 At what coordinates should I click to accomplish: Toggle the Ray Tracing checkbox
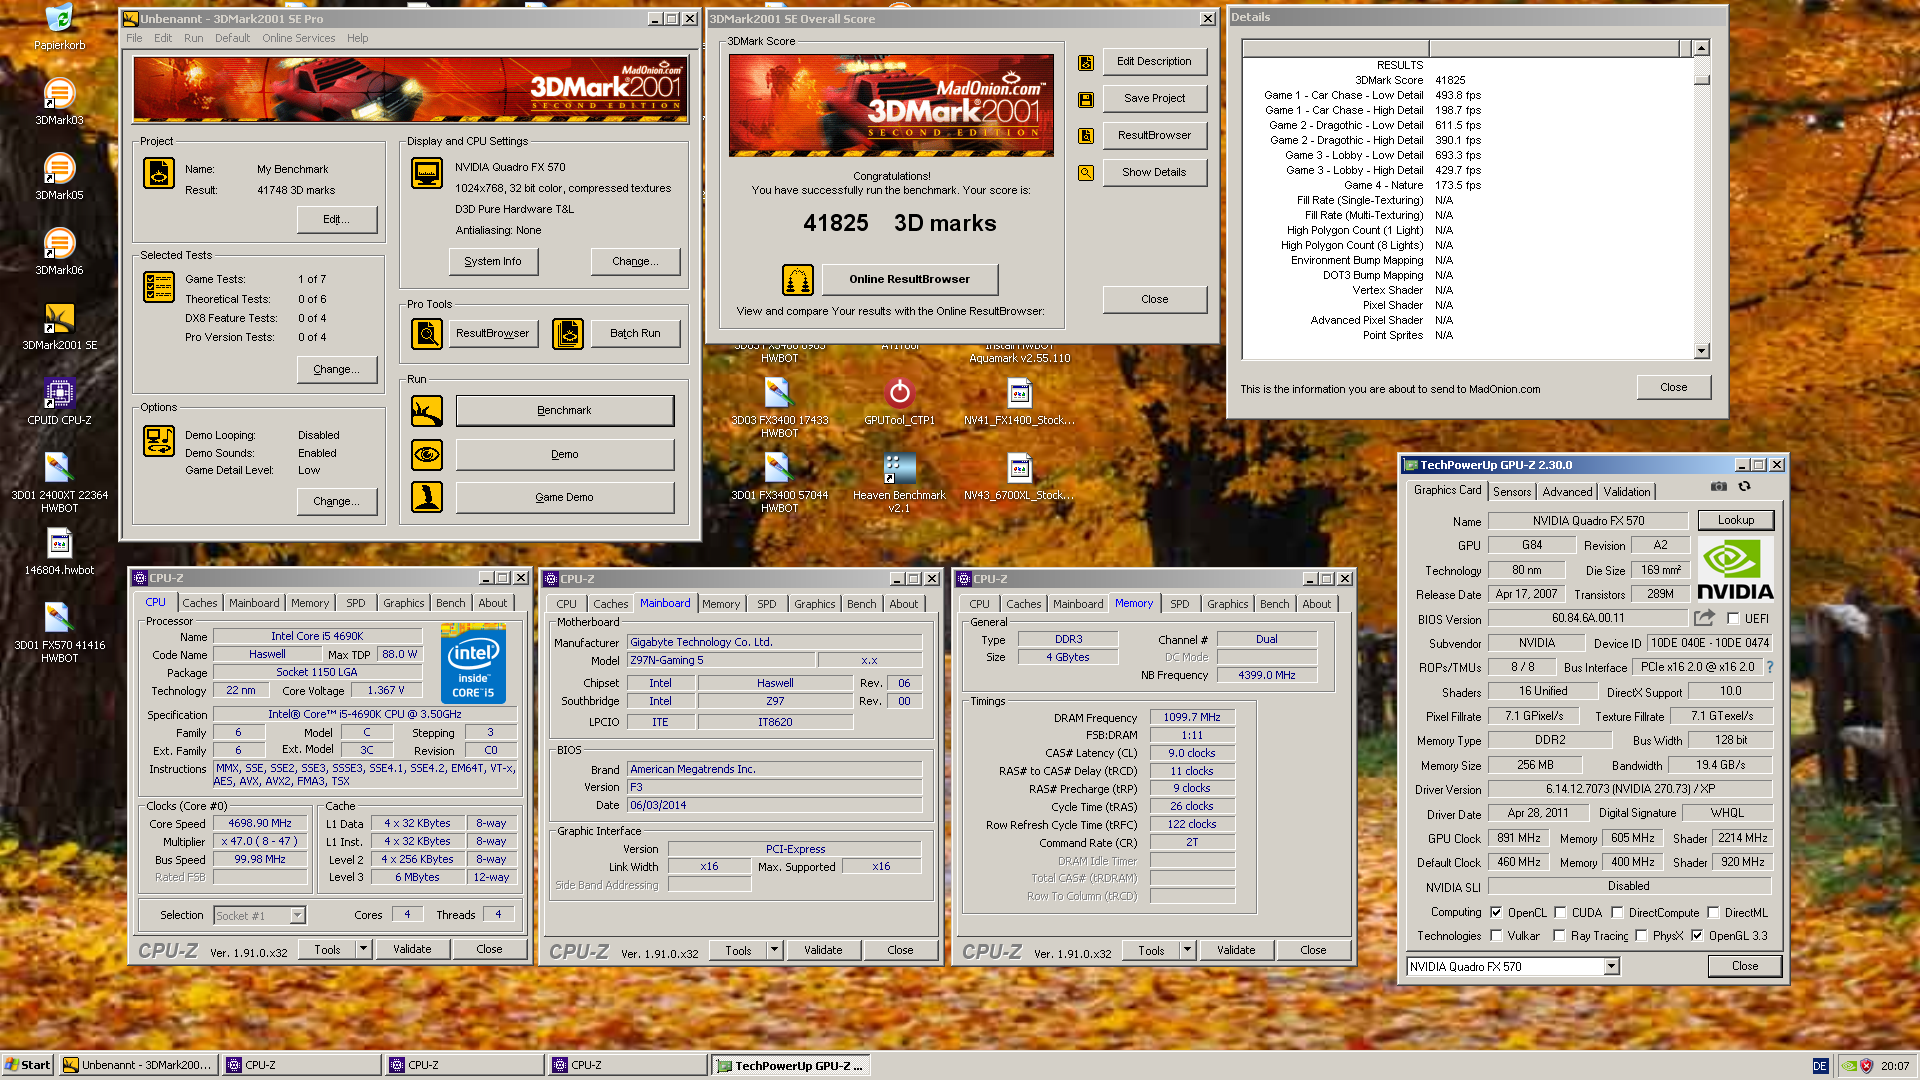click(1559, 936)
